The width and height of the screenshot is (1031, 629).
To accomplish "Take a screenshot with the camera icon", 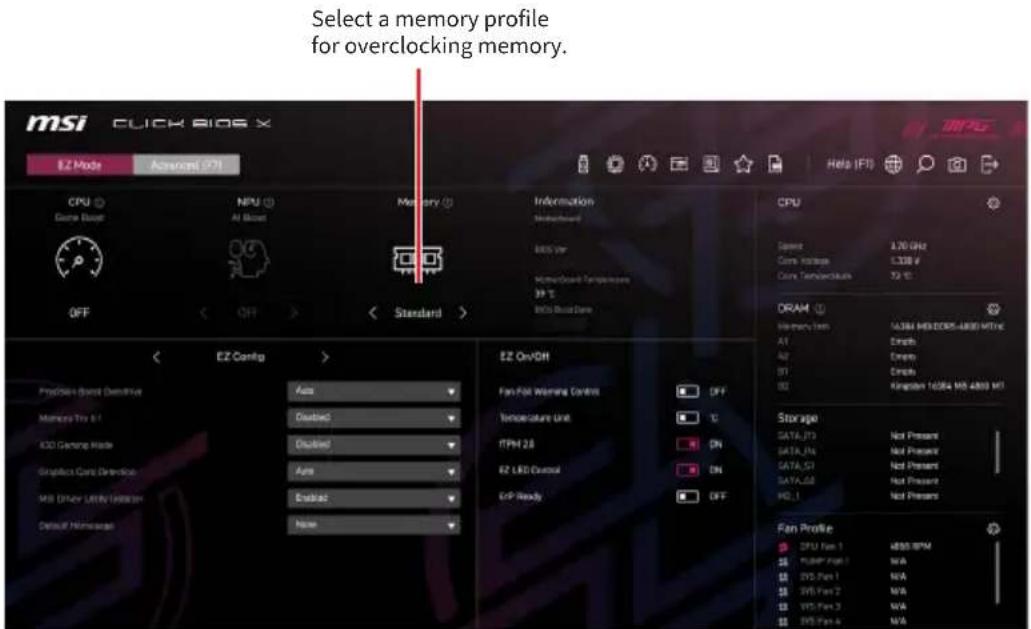I will (957, 164).
